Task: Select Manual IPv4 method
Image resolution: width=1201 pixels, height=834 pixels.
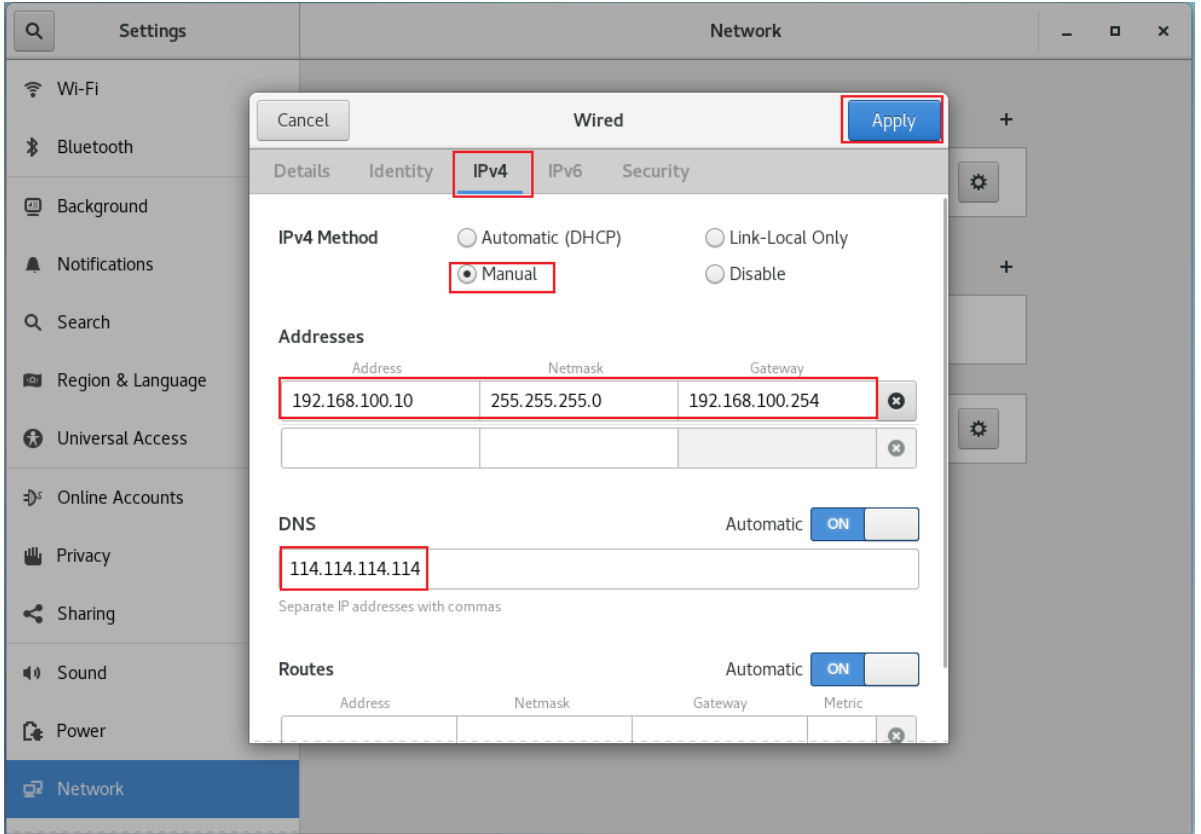Action: tap(497, 273)
